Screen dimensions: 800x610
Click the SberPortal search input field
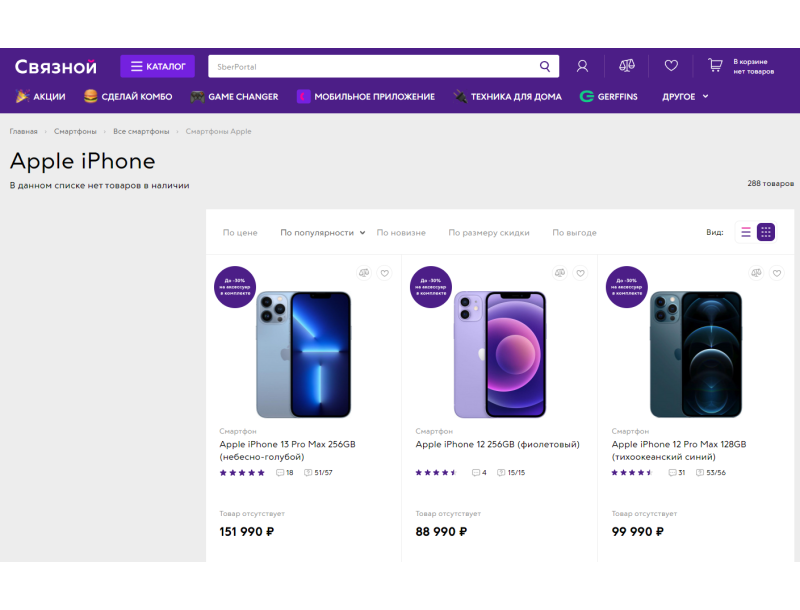(x=370, y=67)
